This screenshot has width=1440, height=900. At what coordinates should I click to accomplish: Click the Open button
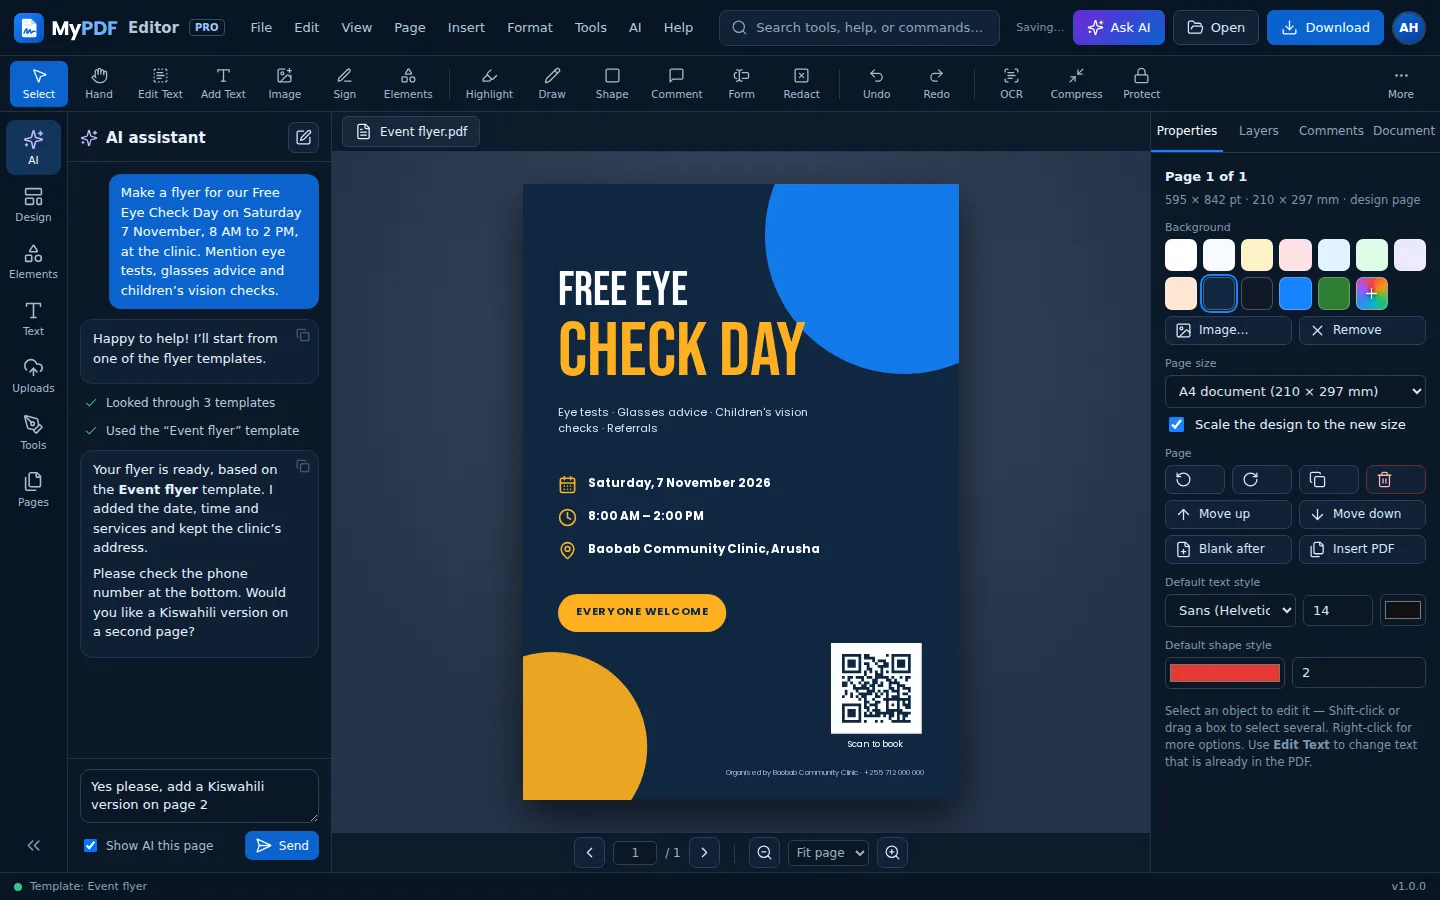coord(1216,27)
